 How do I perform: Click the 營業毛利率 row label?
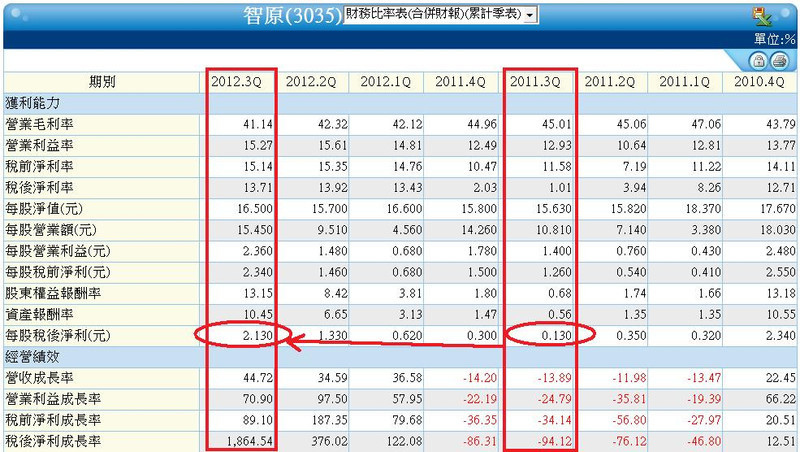(39, 124)
